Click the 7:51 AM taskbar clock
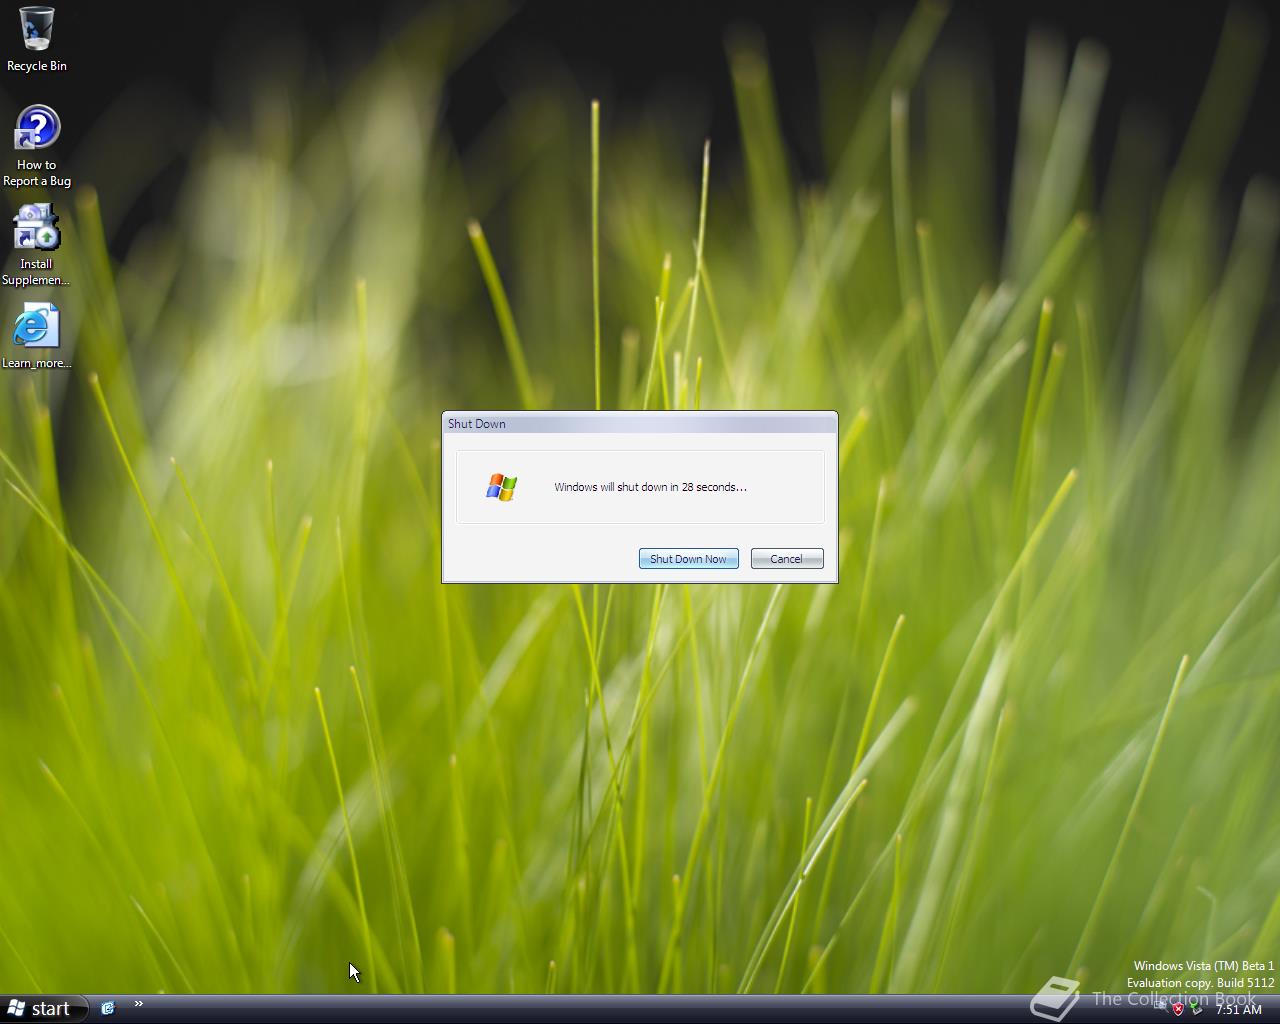 click(x=1238, y=1009)
